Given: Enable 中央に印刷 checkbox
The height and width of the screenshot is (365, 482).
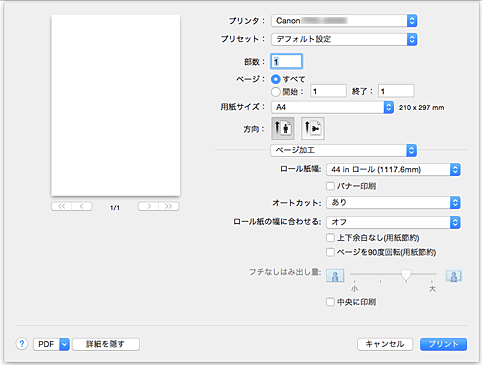Looking at the screenshot, I should pos(330,302).
